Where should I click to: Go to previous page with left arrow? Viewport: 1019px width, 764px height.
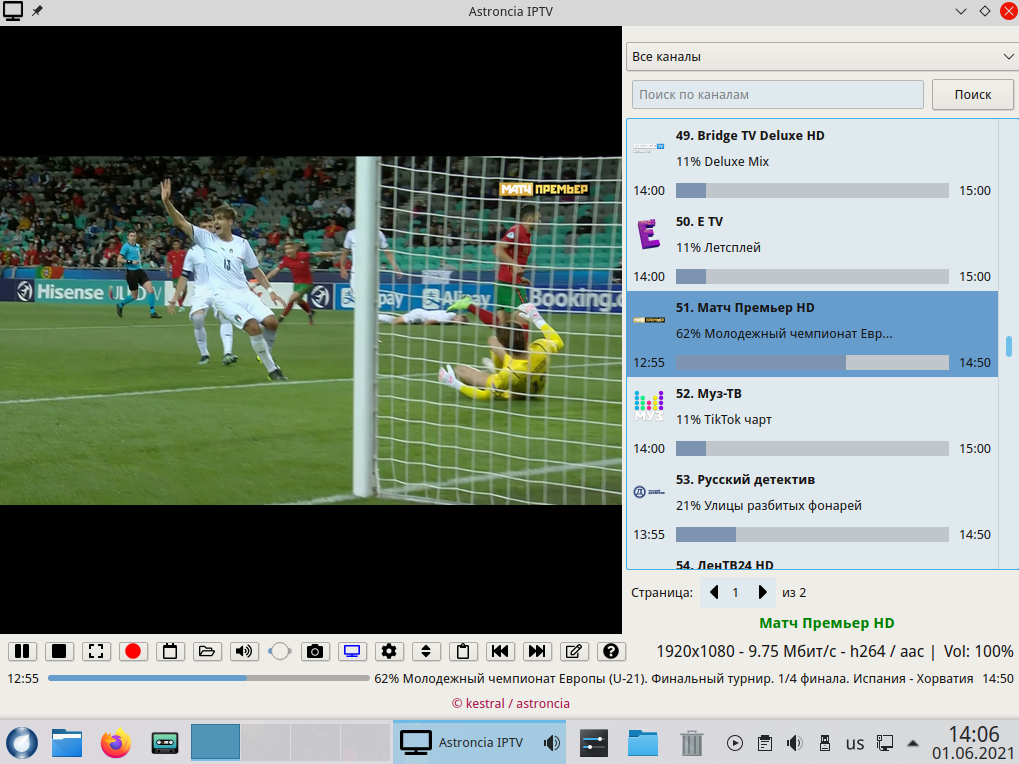(714, 592)
